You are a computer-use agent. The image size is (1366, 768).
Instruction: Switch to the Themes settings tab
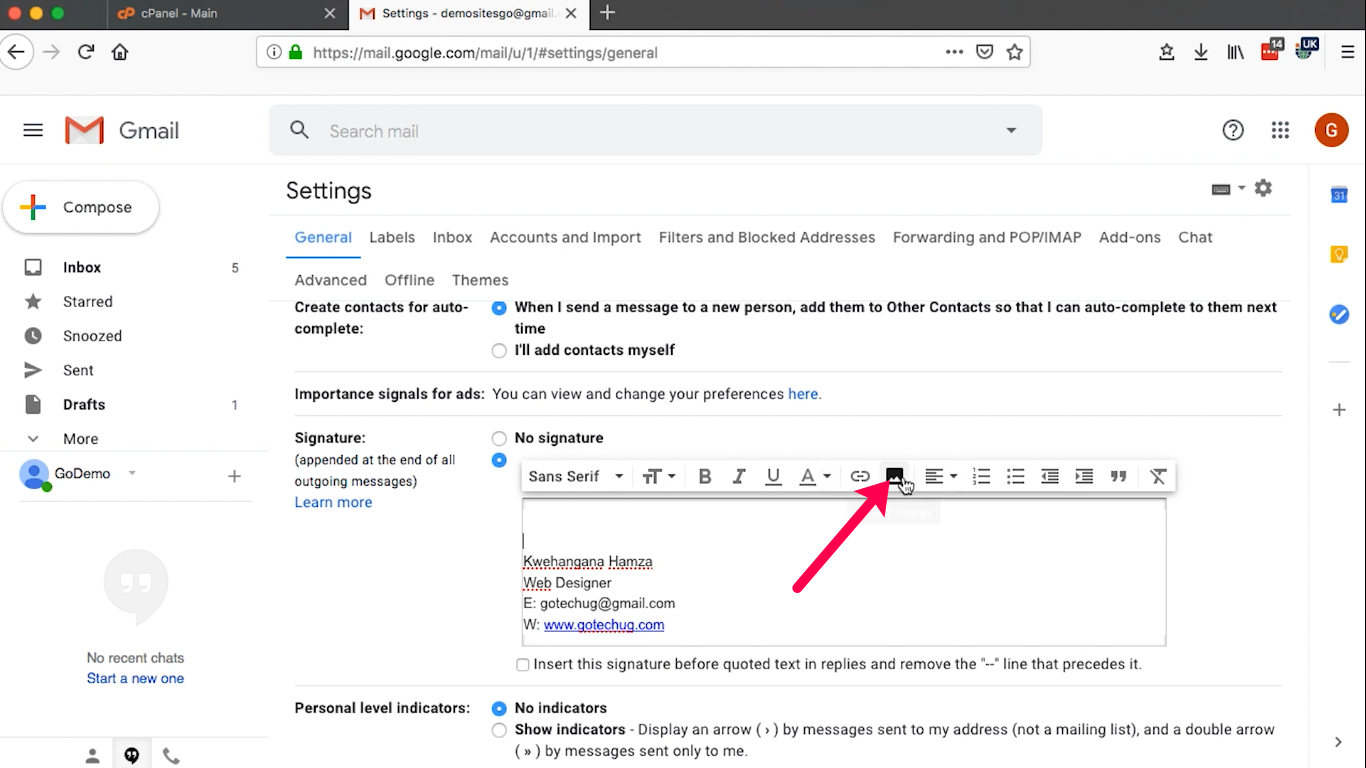coord(480,280)
